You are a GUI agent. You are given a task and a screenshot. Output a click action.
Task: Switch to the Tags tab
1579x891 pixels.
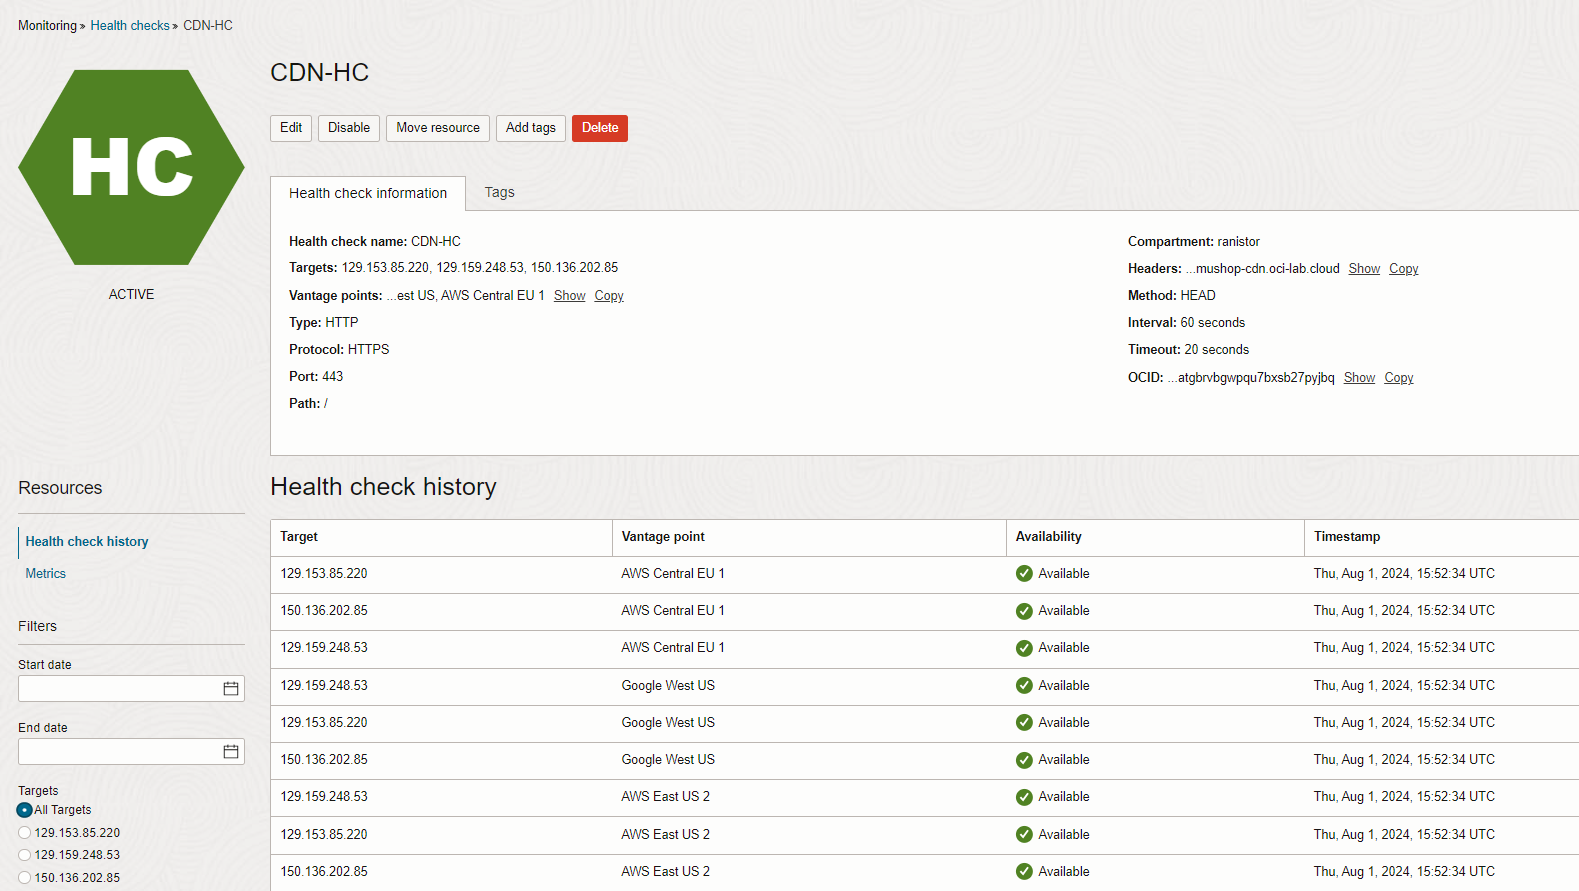(x=499, y=193)
